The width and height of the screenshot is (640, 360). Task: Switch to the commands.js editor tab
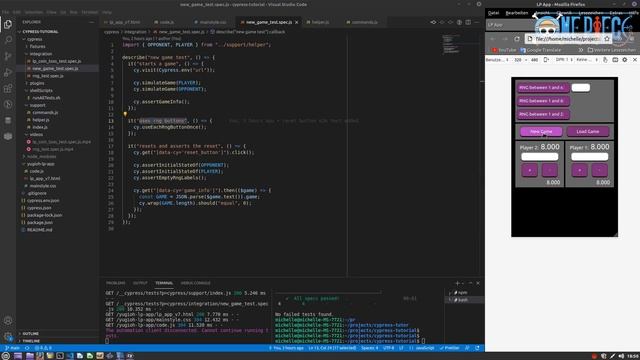pyautogui.click(x=364, y=22)
